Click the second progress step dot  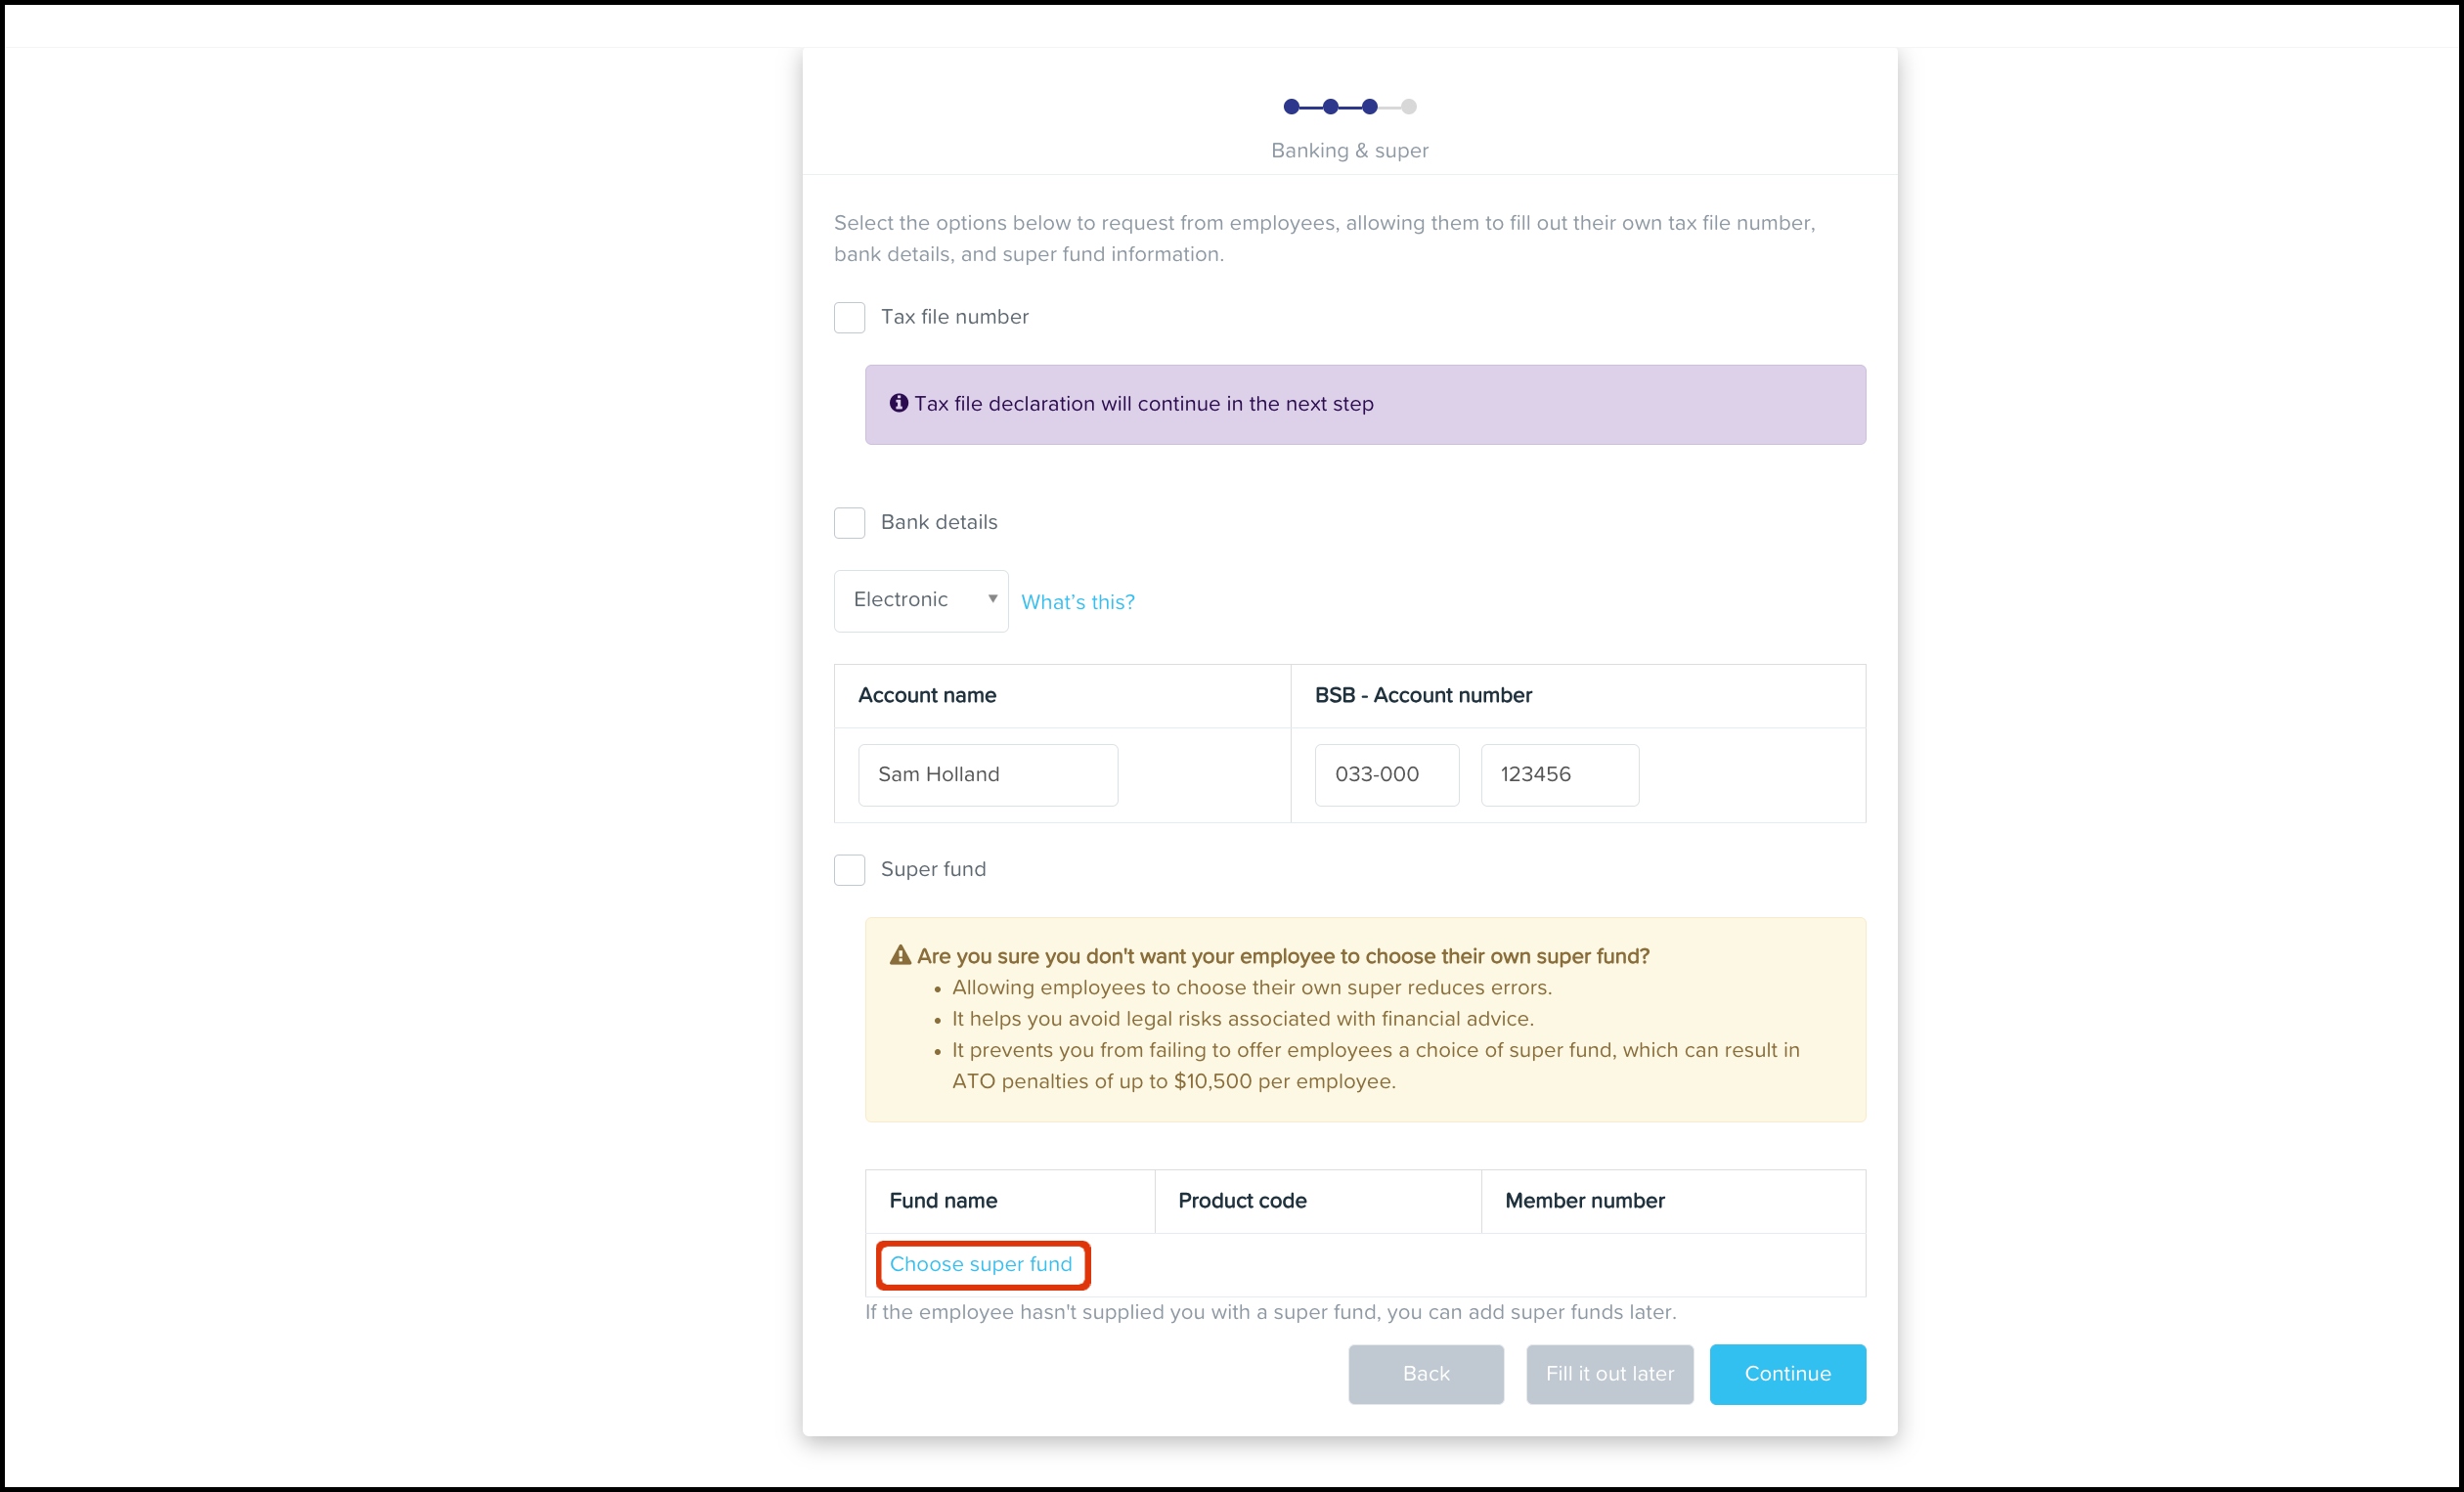click(1330, 107)
